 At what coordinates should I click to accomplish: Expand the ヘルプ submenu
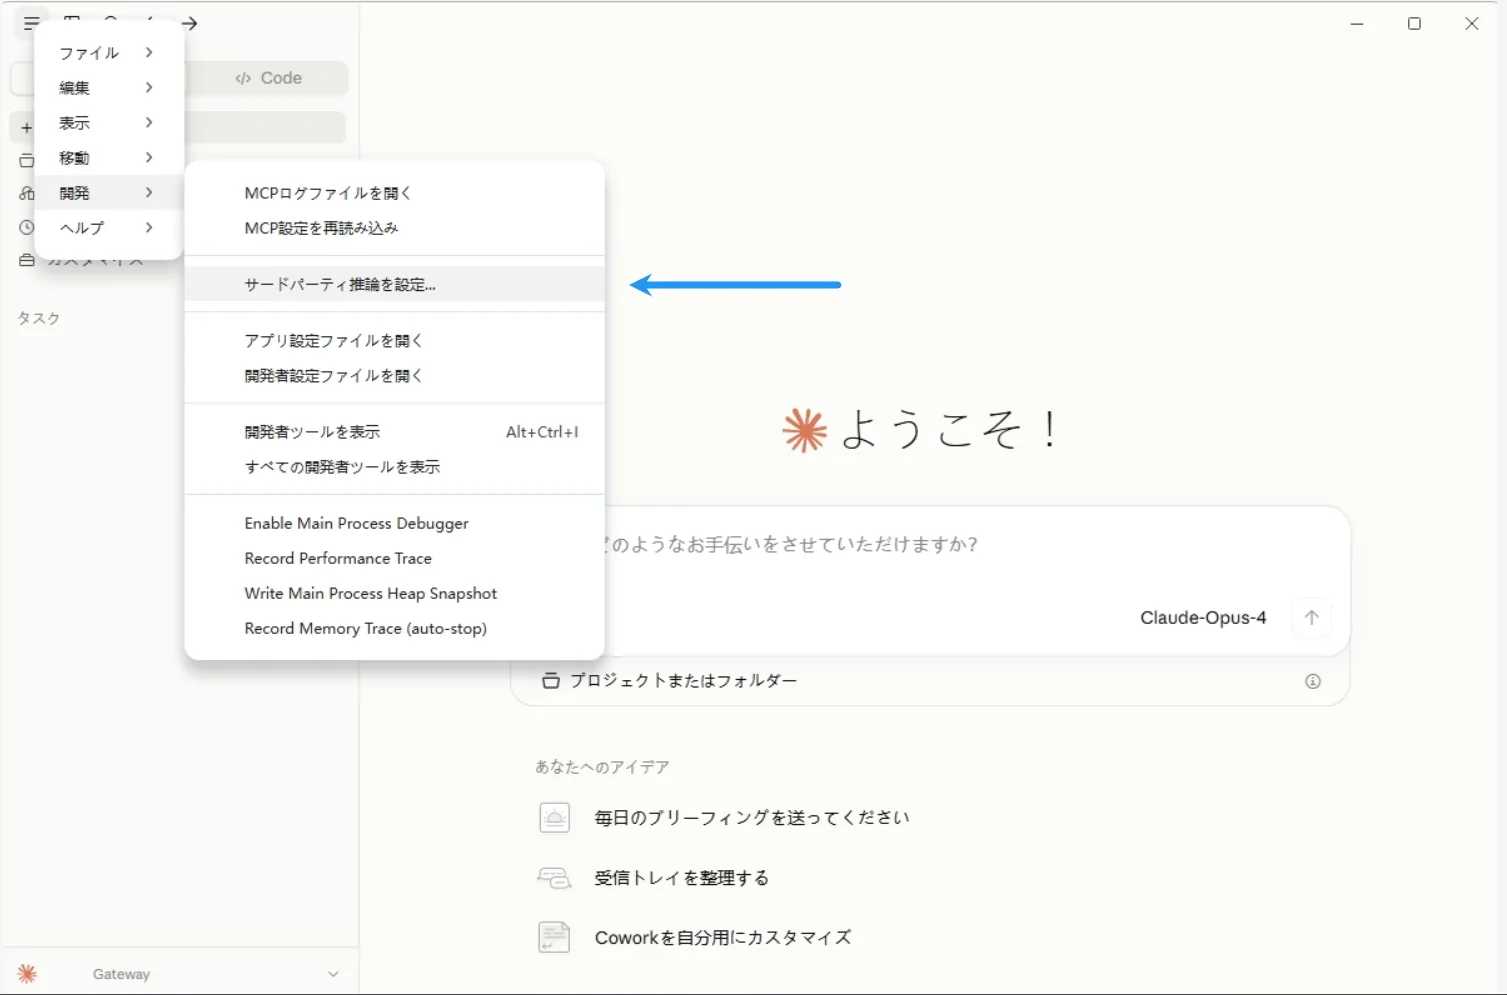pos(109,227)
